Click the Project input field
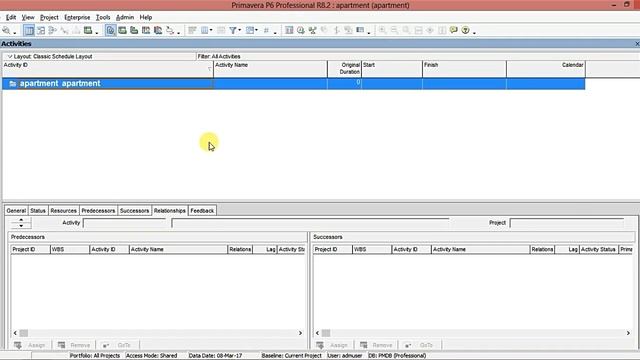The image size is (640, 360). pos(567,223)
